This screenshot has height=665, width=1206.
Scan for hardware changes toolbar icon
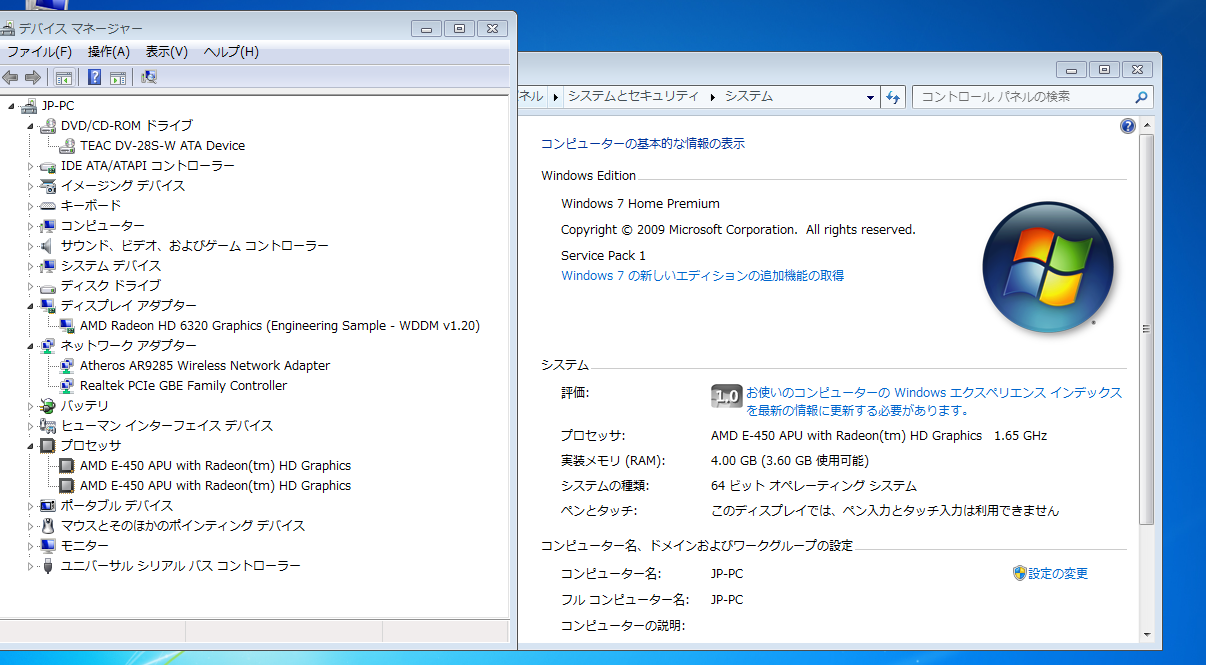[x=149, y=77]
